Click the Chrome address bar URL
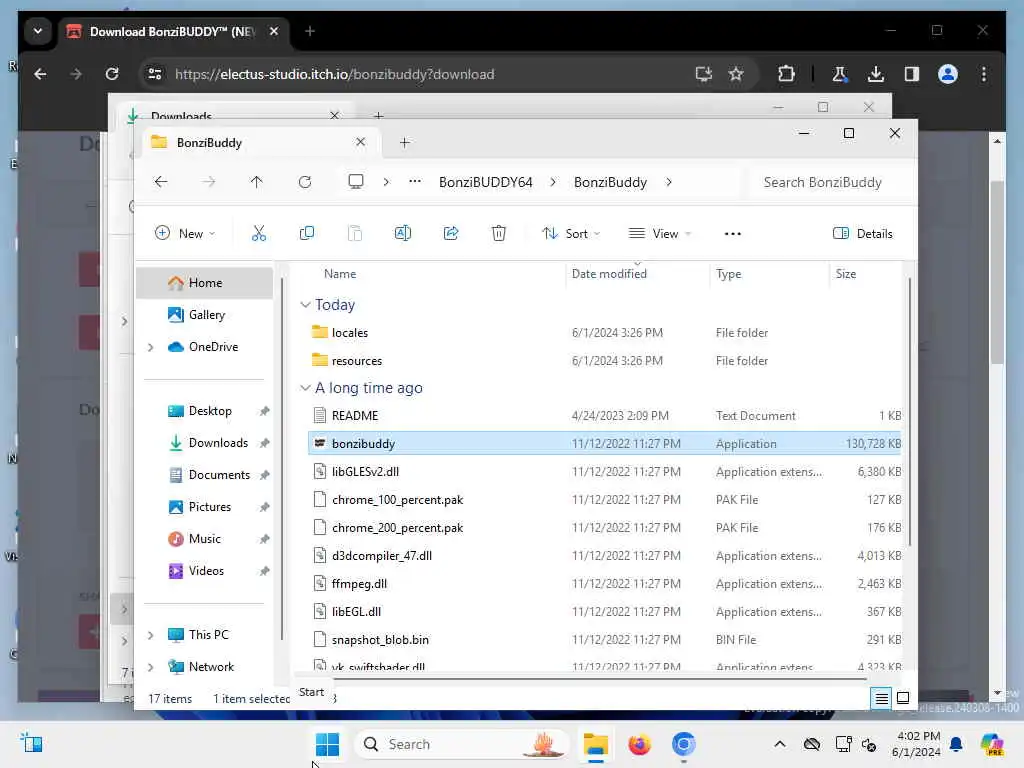This screenshot has height=768, width=1024. tap(334, 74)
